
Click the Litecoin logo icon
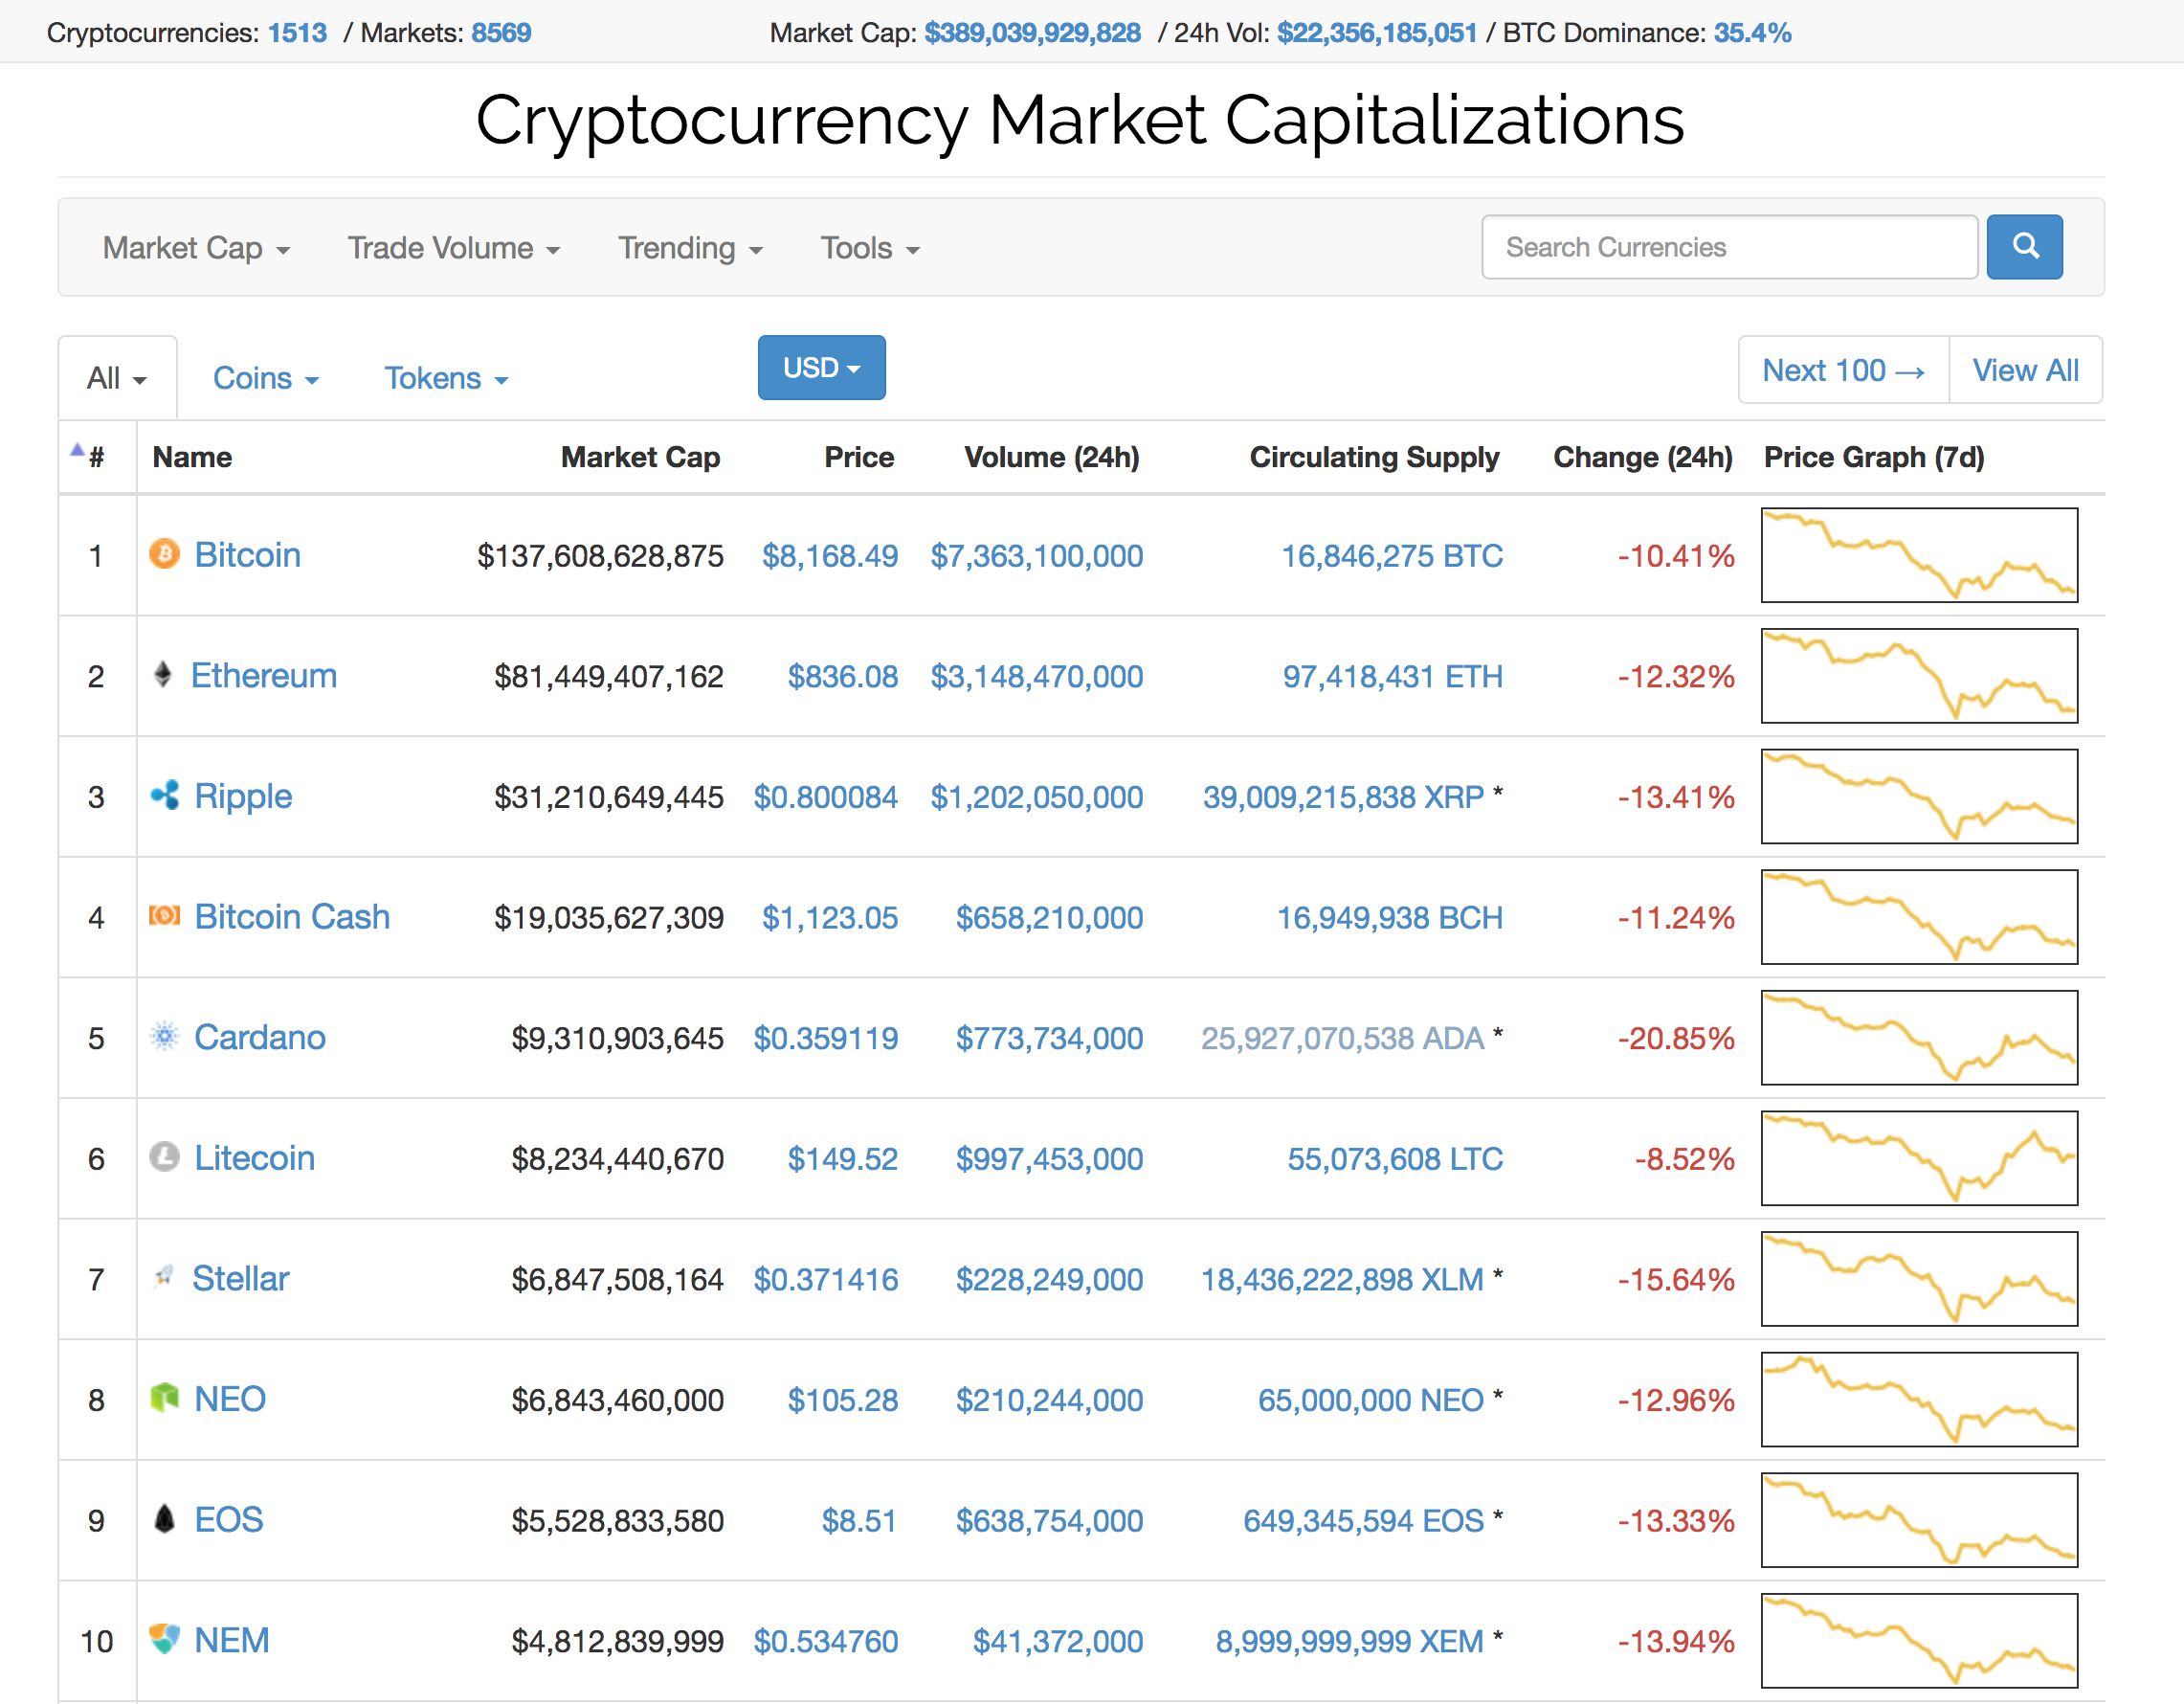pos(164,1157)
